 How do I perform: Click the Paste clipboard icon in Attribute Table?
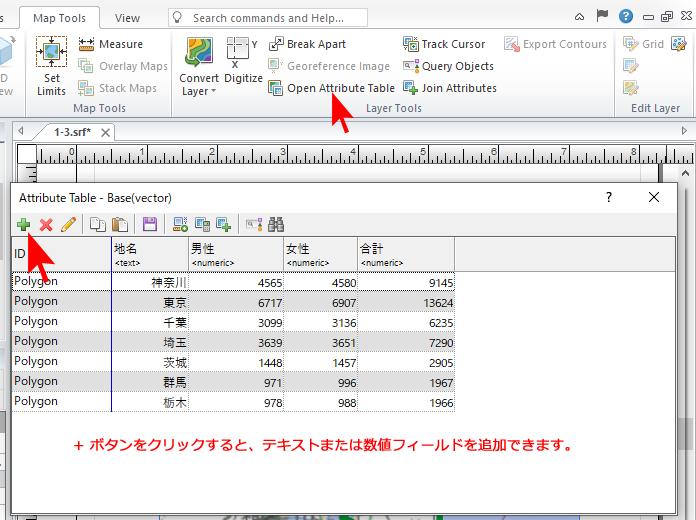(120, 225)
